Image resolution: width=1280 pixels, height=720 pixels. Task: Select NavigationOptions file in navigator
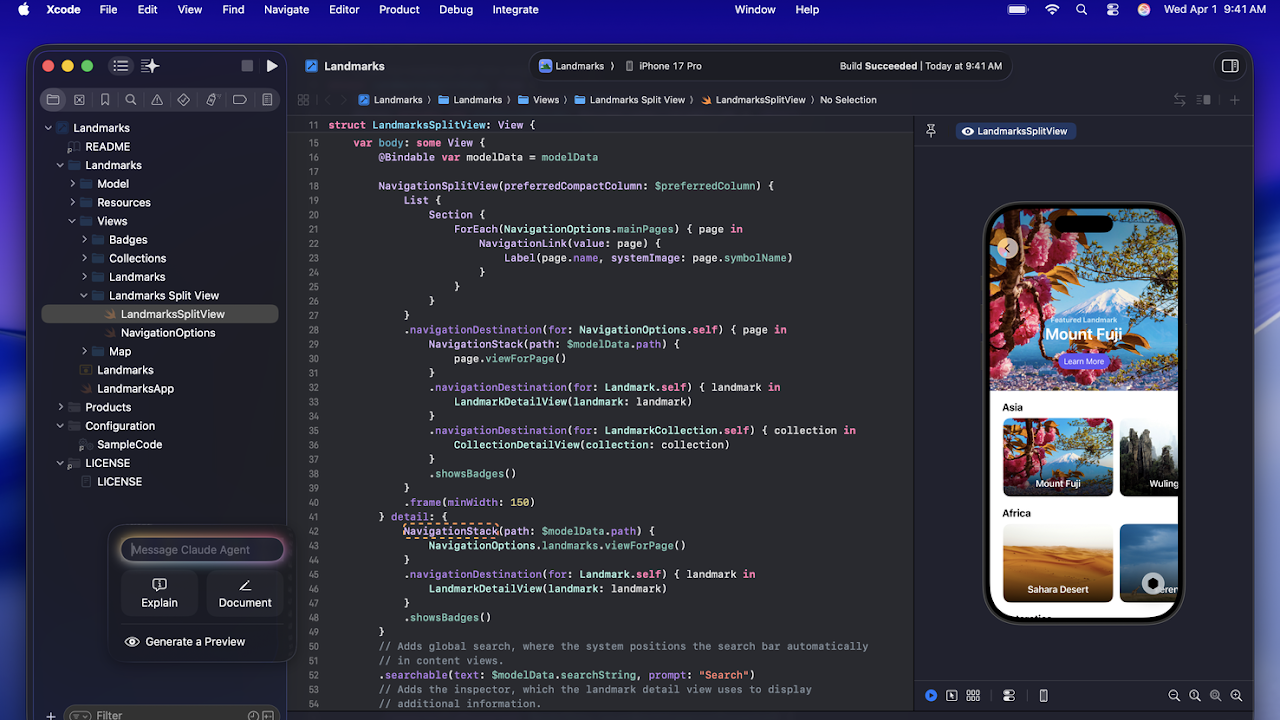click(x=168, y=333)
